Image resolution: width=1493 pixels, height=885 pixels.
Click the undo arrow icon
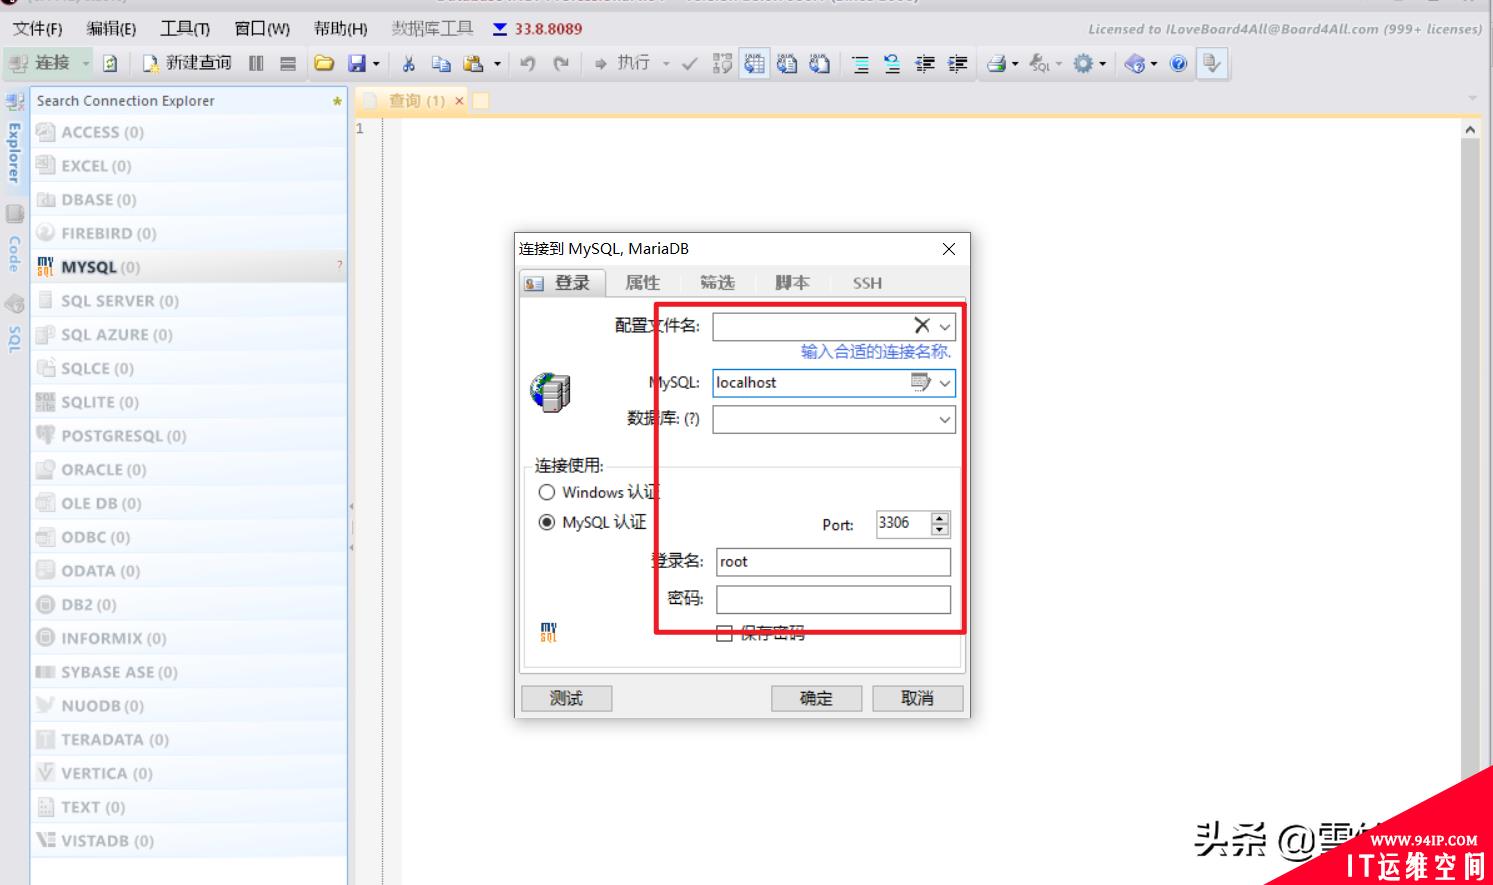(x=527, y=64)
